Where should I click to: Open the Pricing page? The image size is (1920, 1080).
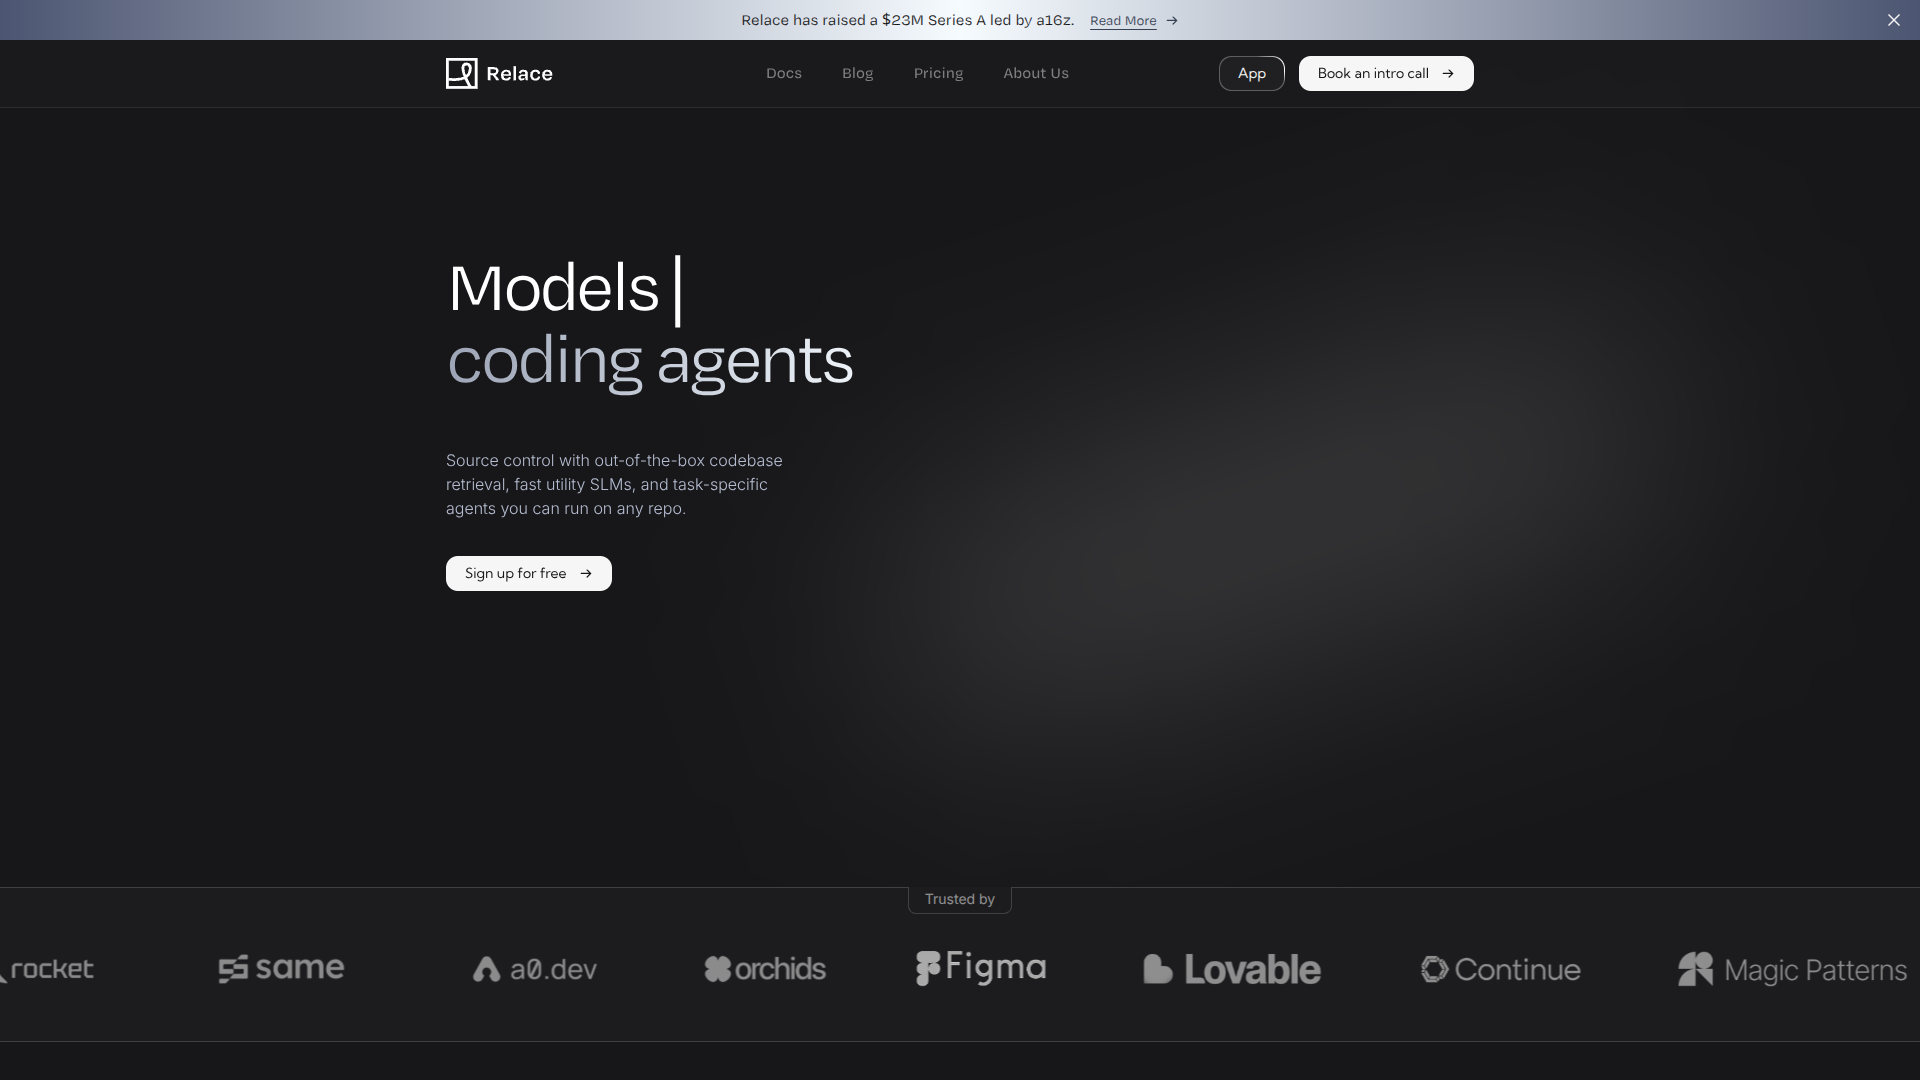tap(938, 73)
